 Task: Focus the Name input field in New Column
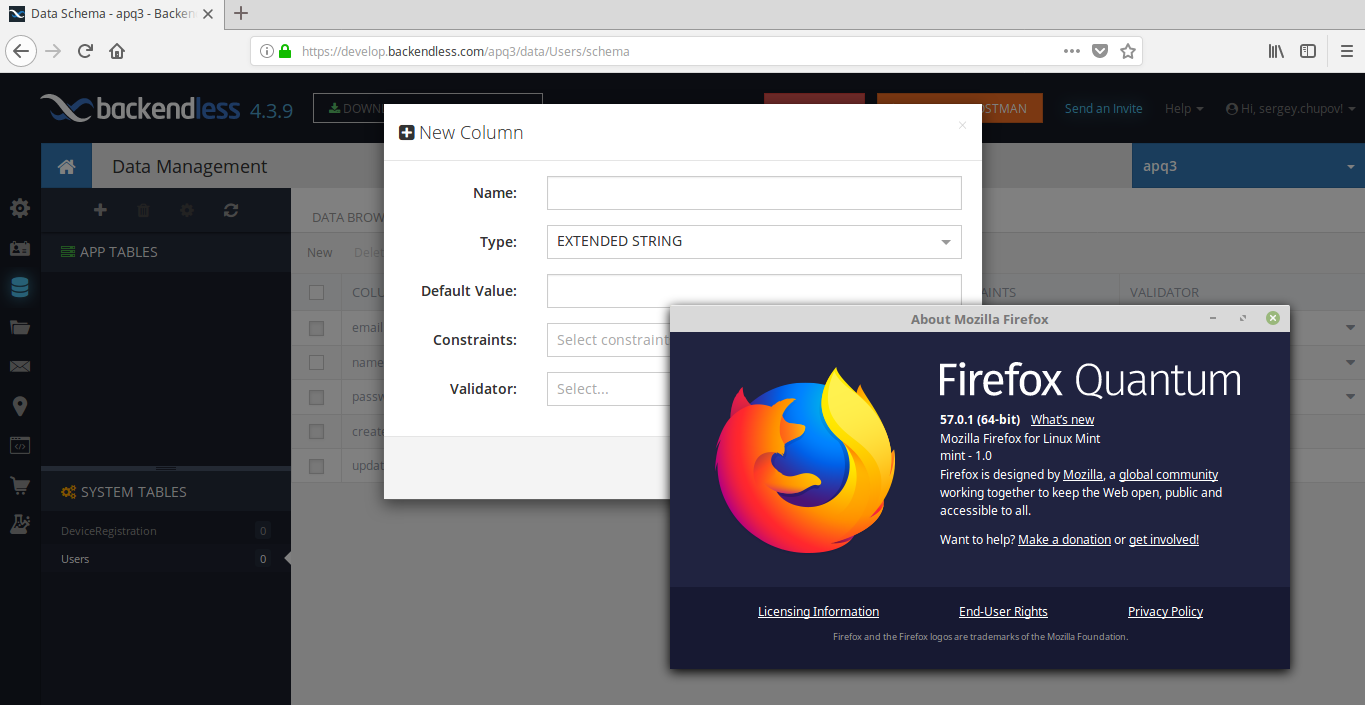click(x=754, y=193)
